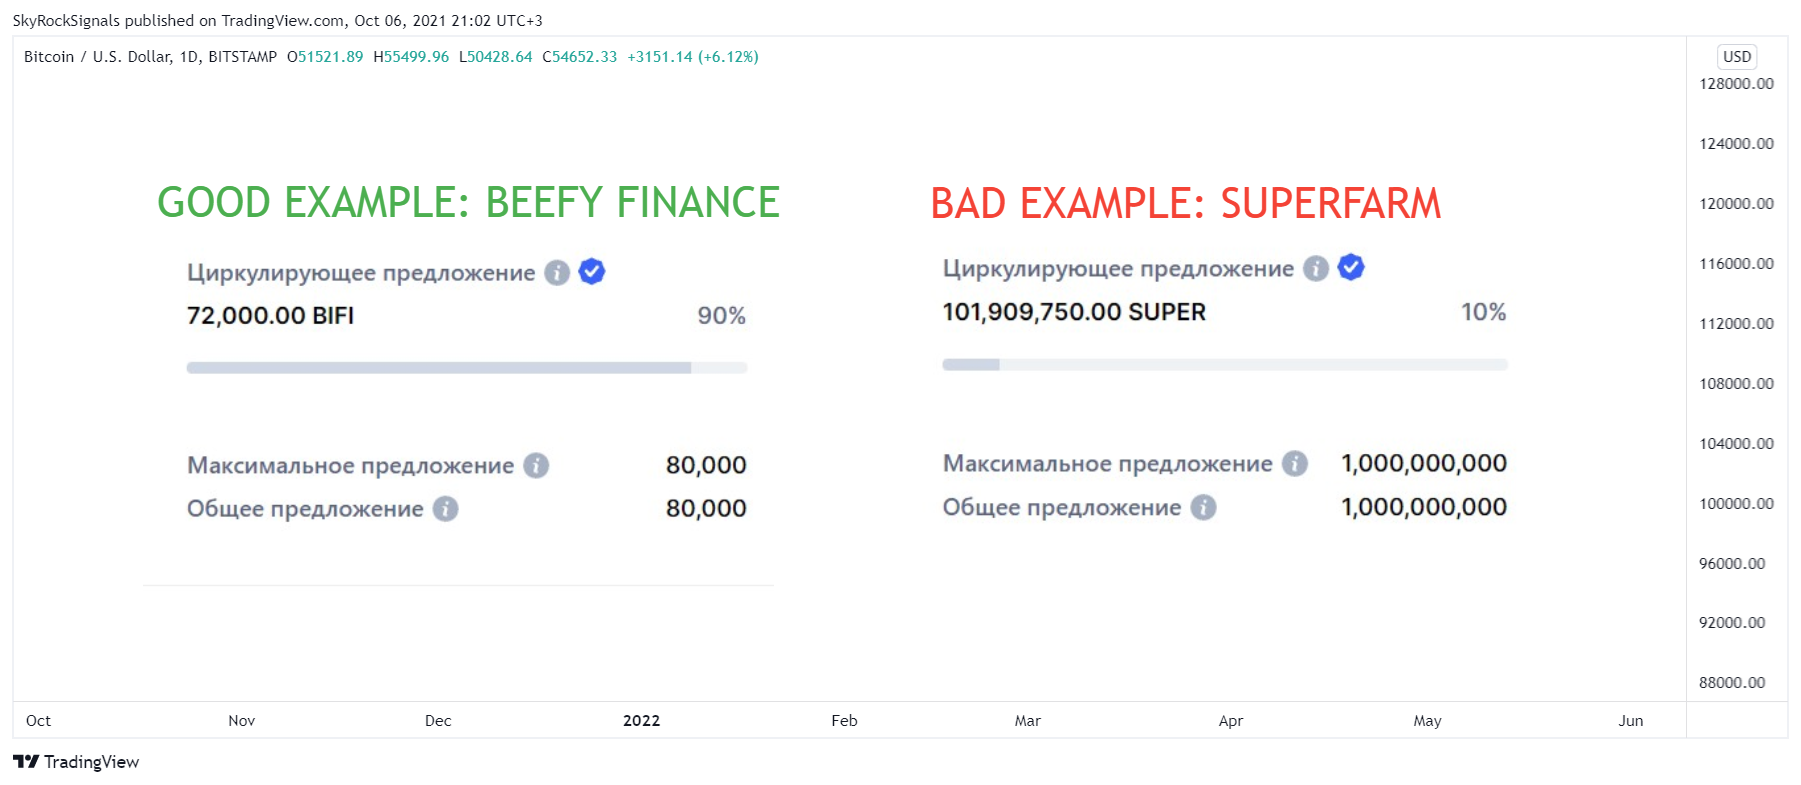
Task: Click info icon for SUPER total supply
Action: (1203, 508)
